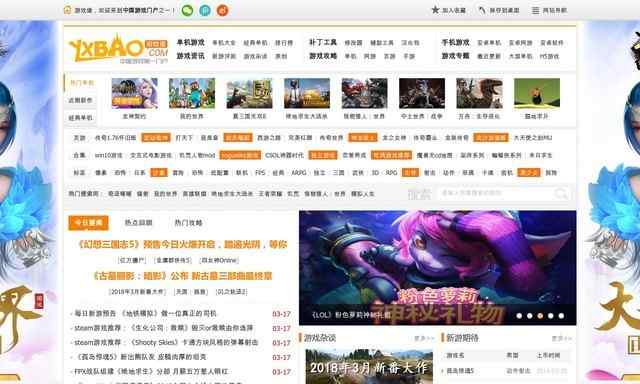Image resolution: width=640 pixels, height=384 pixels.
Task: Click 传奇1.76怀旧版 link in 页游 row
Action: [116, 138]
